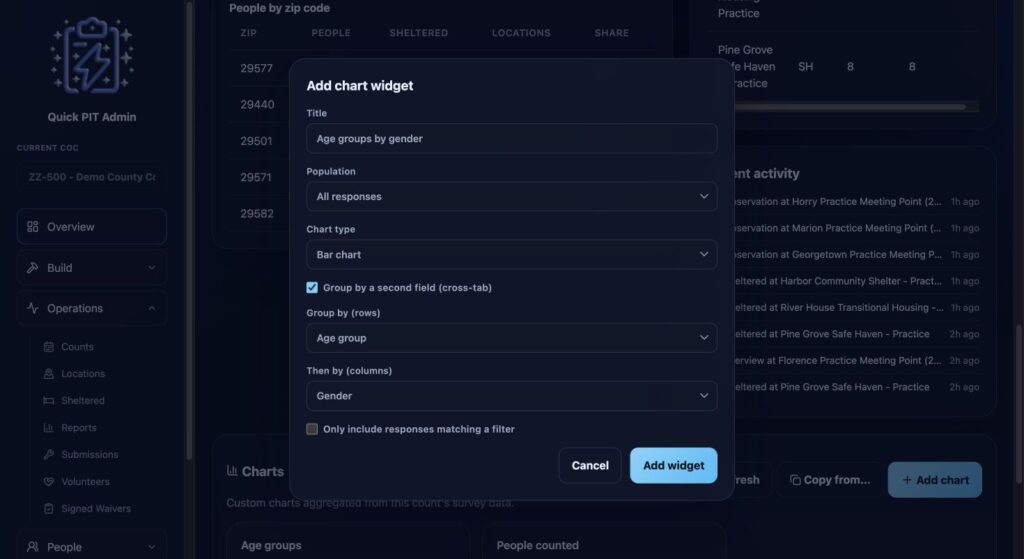
Task: Click the Age groups chart card title
Action: click(271, 545)
